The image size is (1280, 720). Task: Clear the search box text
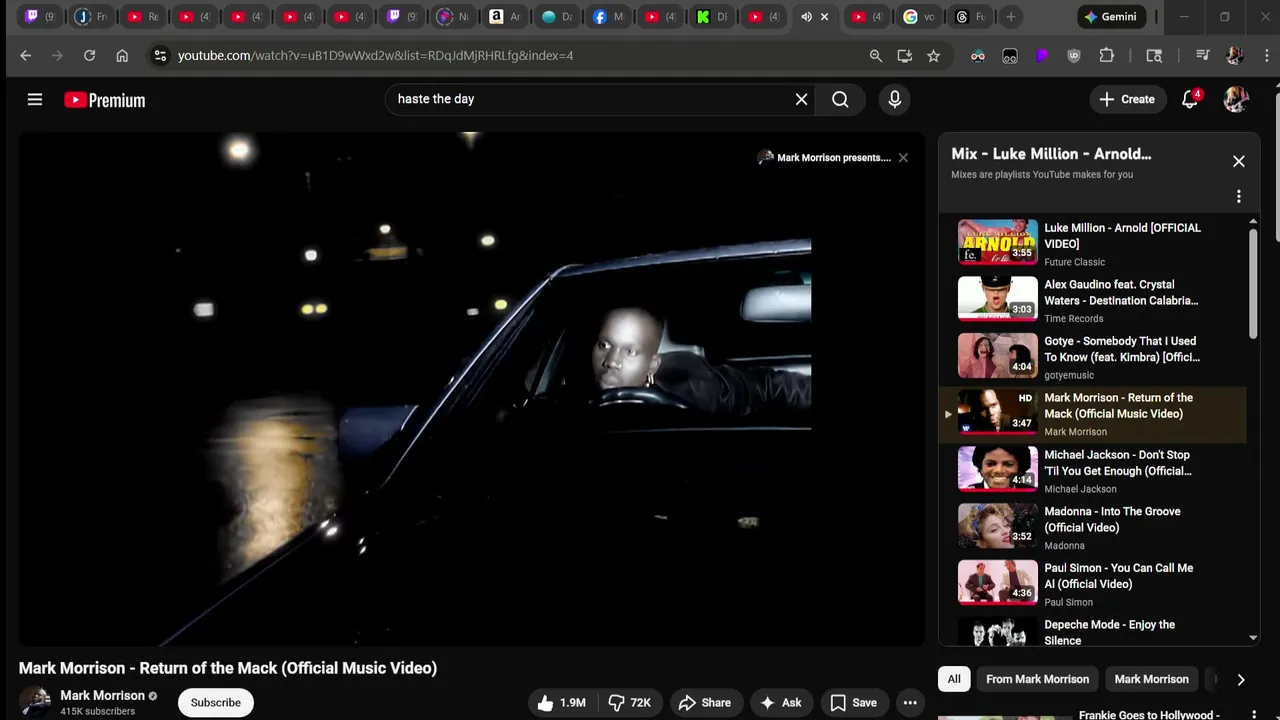(801, 99)
